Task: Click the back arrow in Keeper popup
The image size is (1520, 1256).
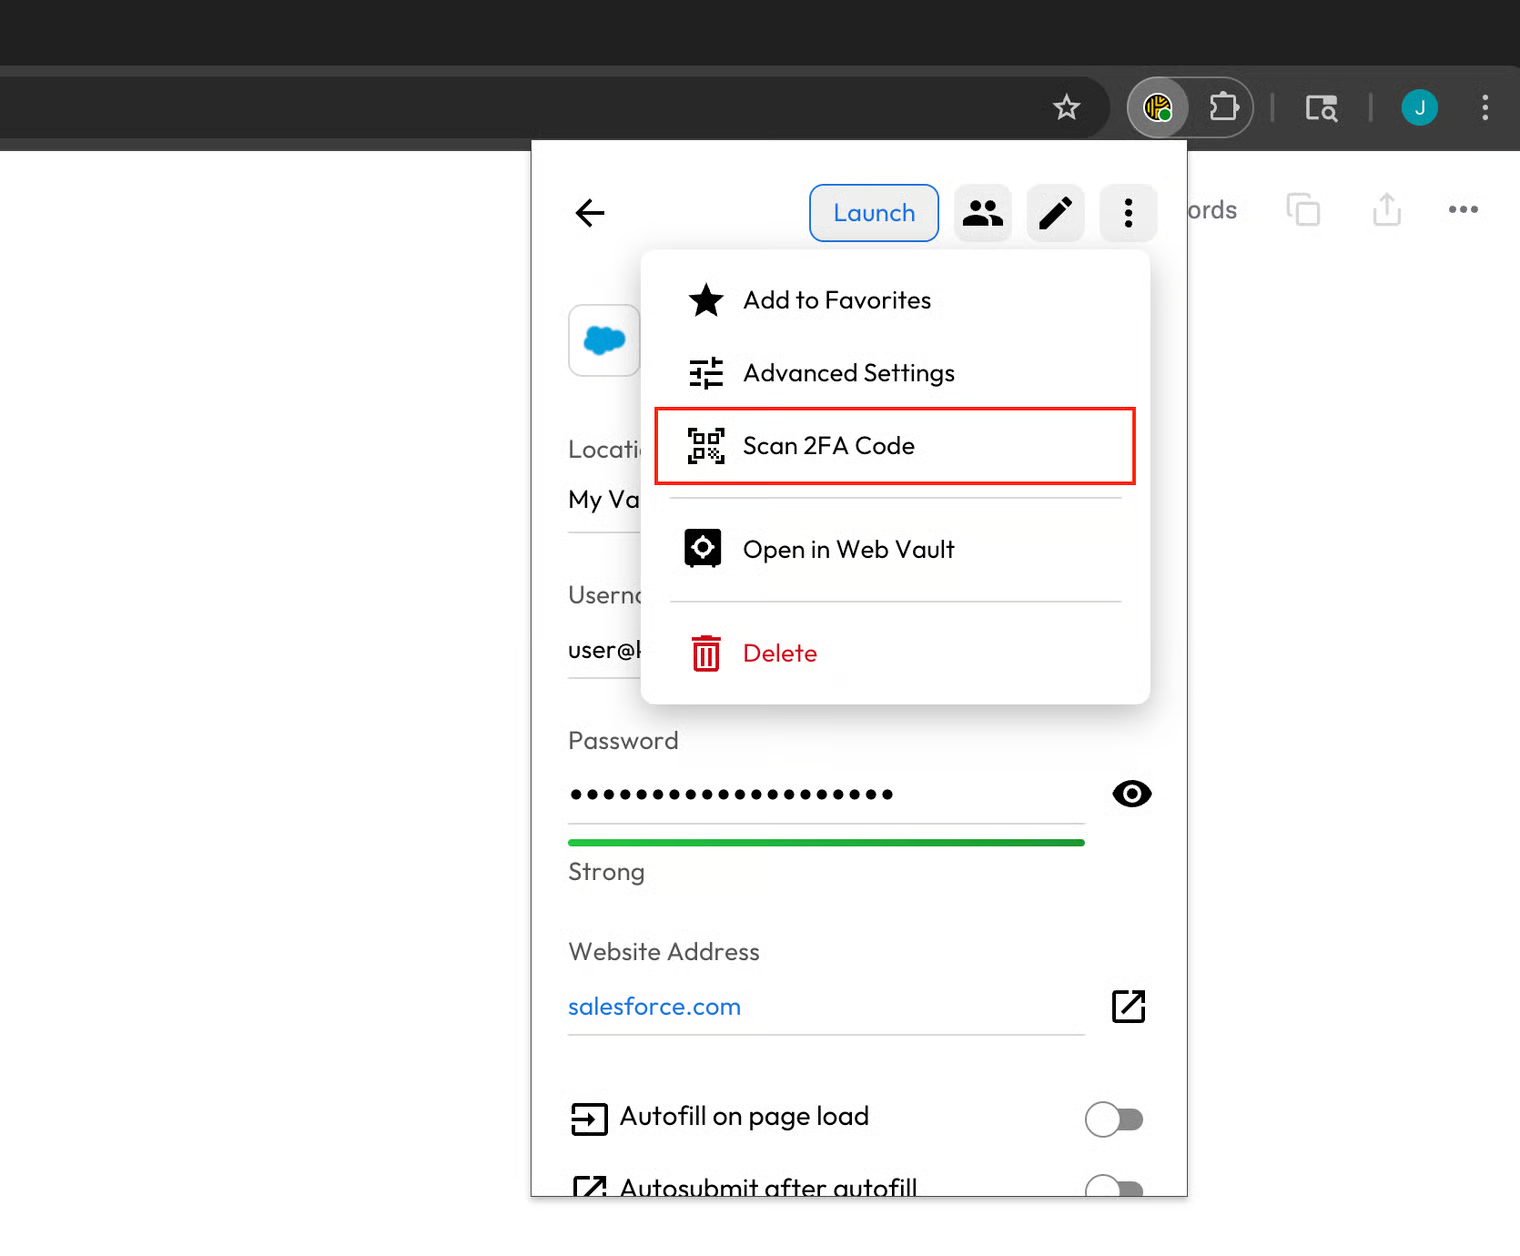Action: coord(590,213)
